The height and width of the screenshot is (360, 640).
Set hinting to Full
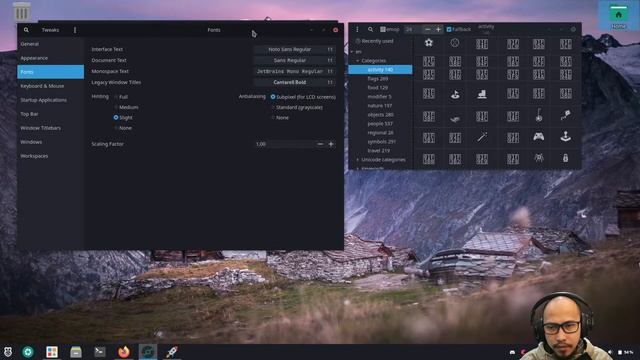click(x=121, y=97)
